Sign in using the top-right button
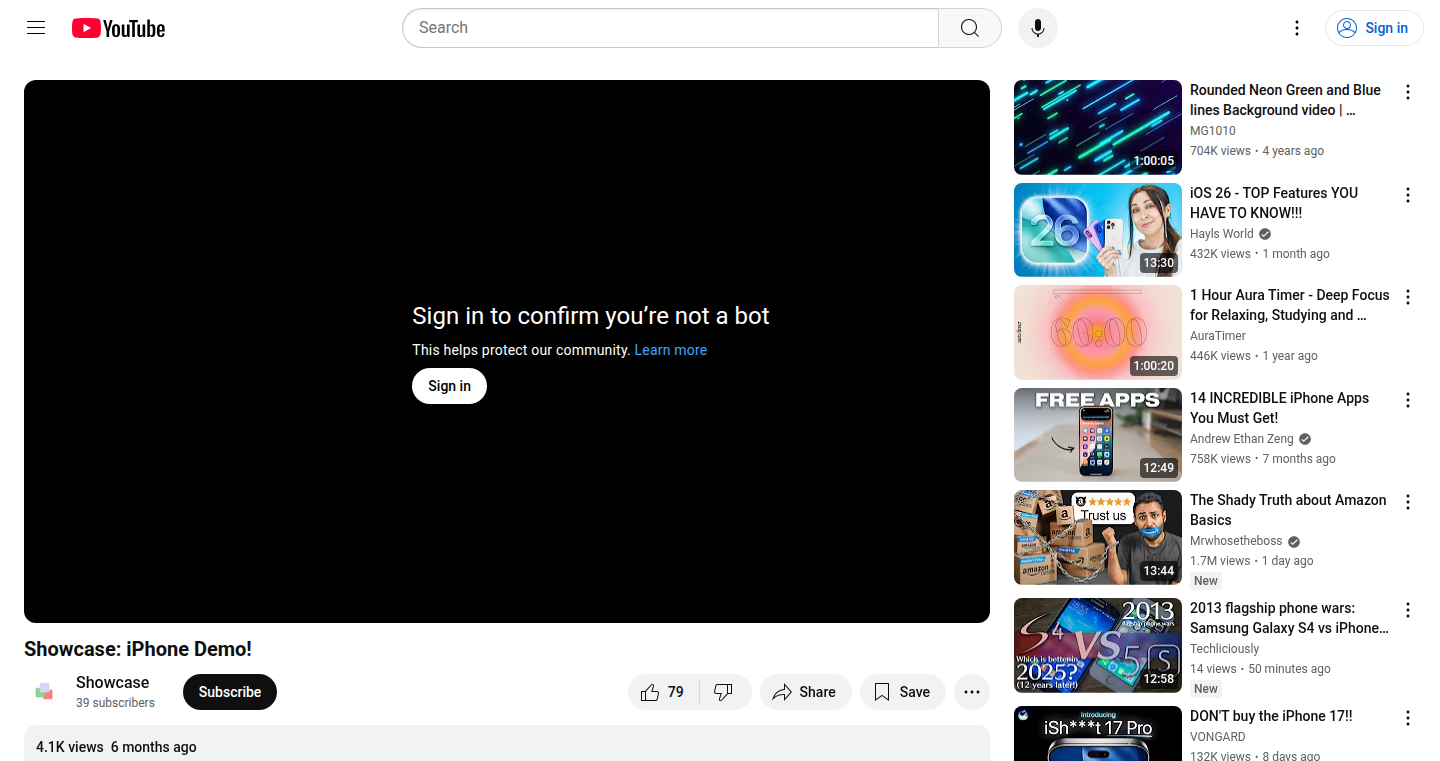The height and width of the screenshot is (761, 1440). [x=1374, y=28]
